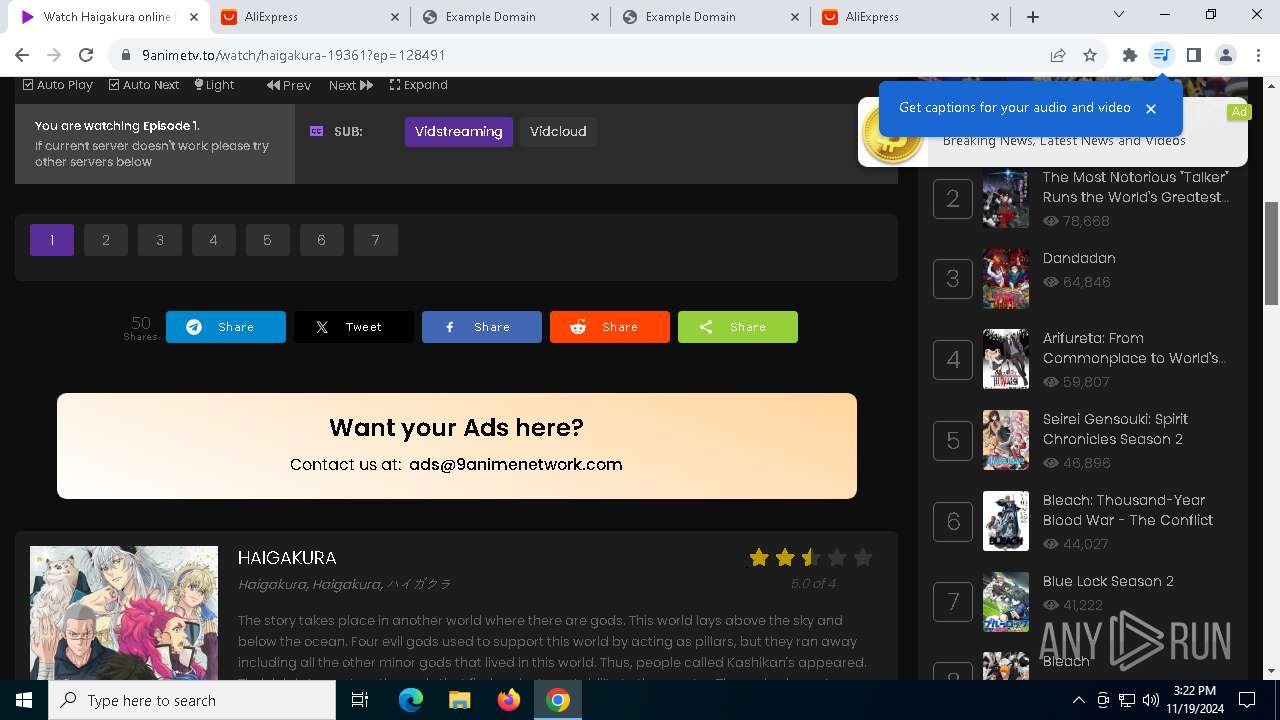Open episode 4

(x=214, y=240)
